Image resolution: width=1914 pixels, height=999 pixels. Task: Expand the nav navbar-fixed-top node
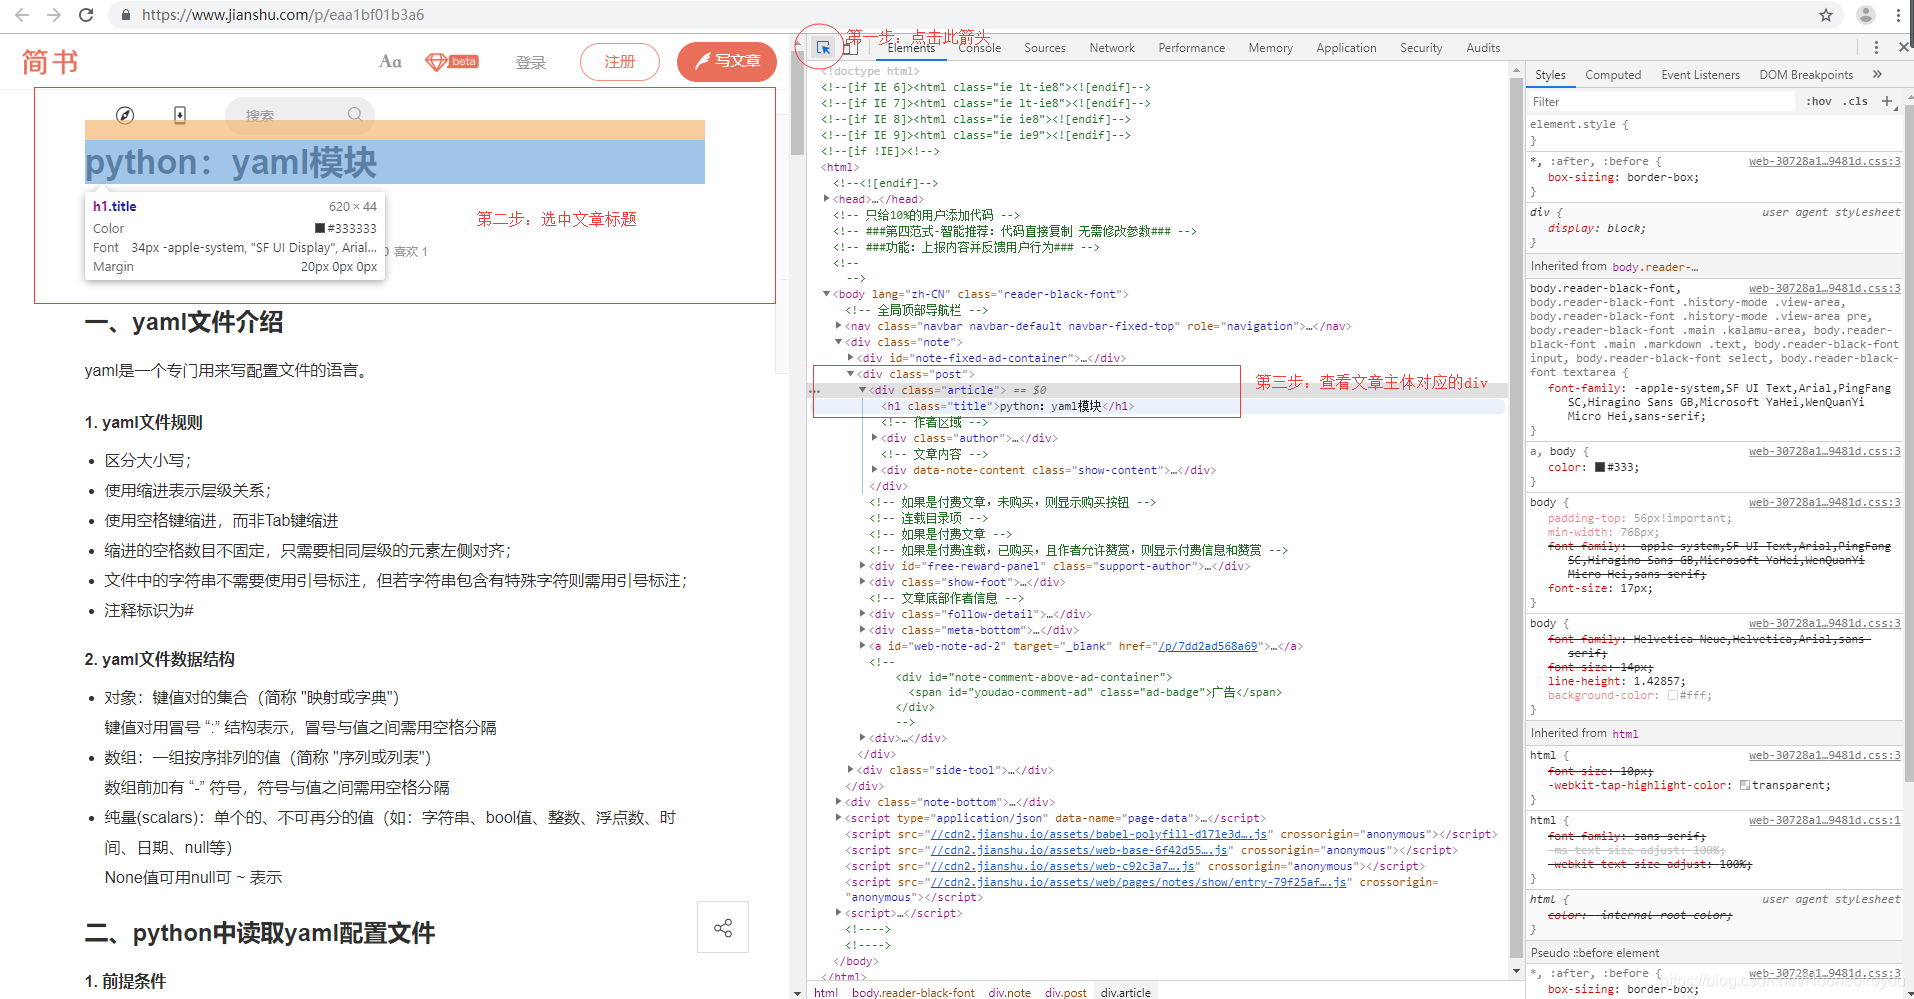pos(838,326)
